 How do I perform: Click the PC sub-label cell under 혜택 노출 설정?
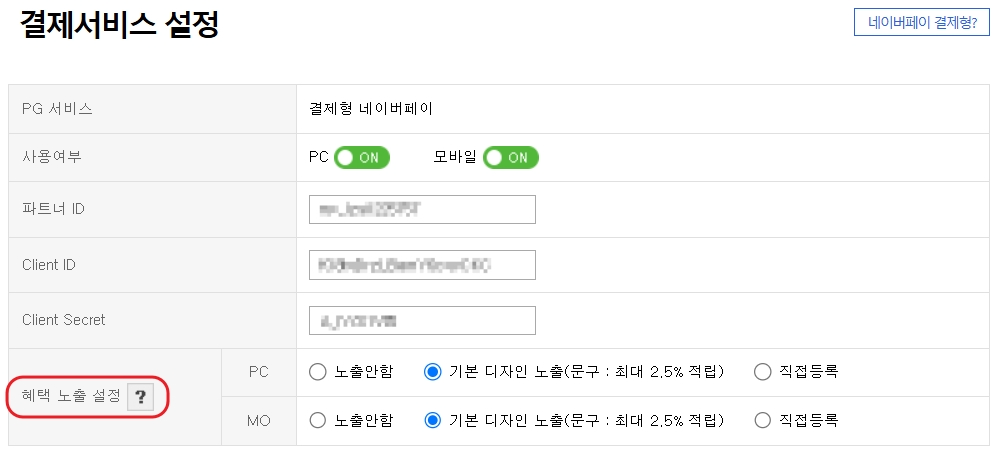click(259, 372)
